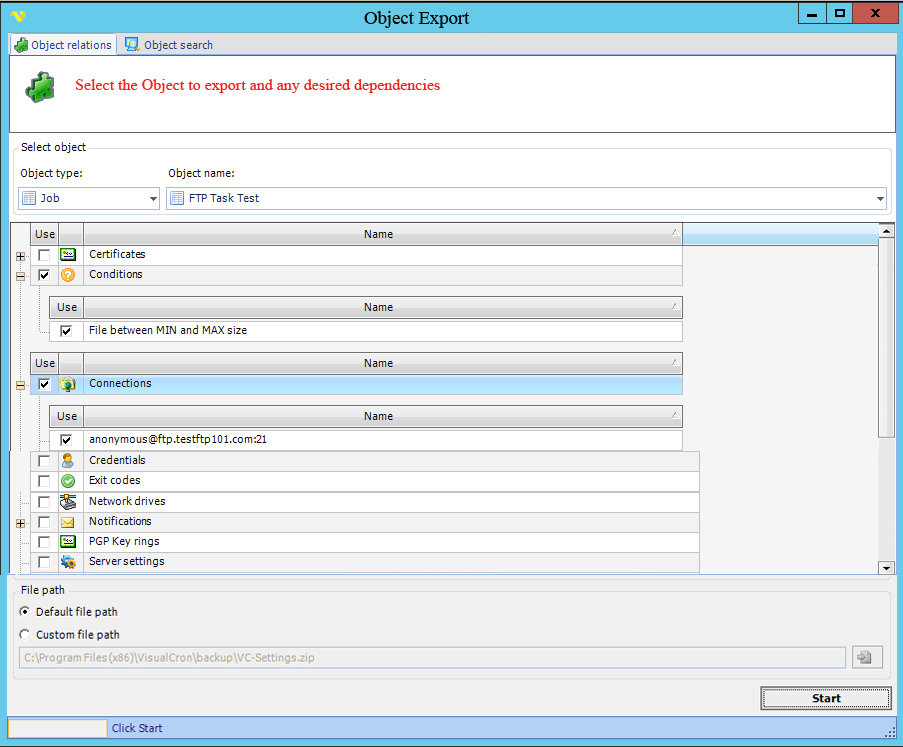Image resolution: width=903 pixels, height=747 pixels.
Task: Click the Certificates row icon
Action: pos(68,255)
